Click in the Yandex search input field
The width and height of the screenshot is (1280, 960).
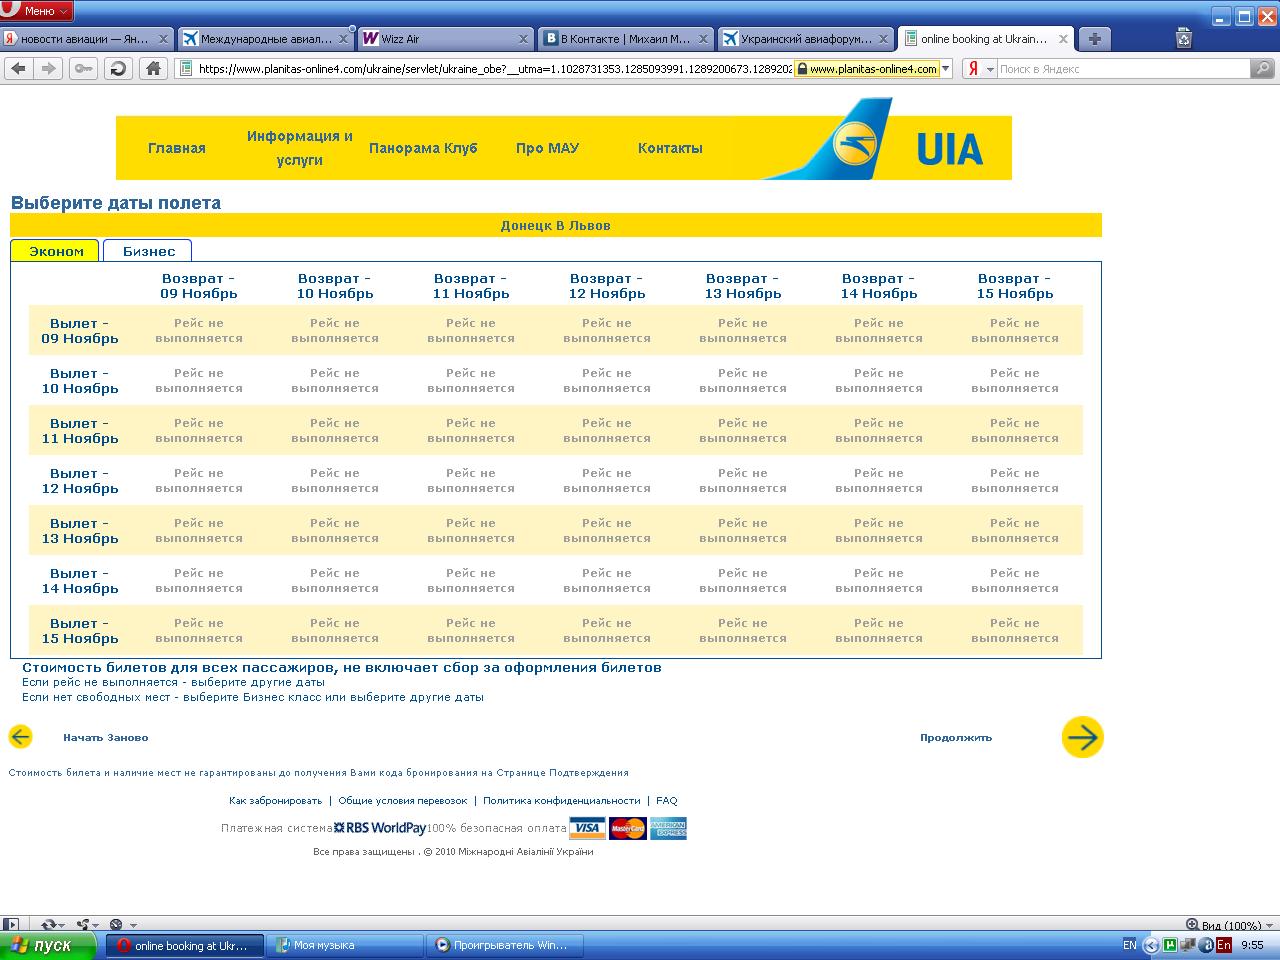pos(1120,69)
